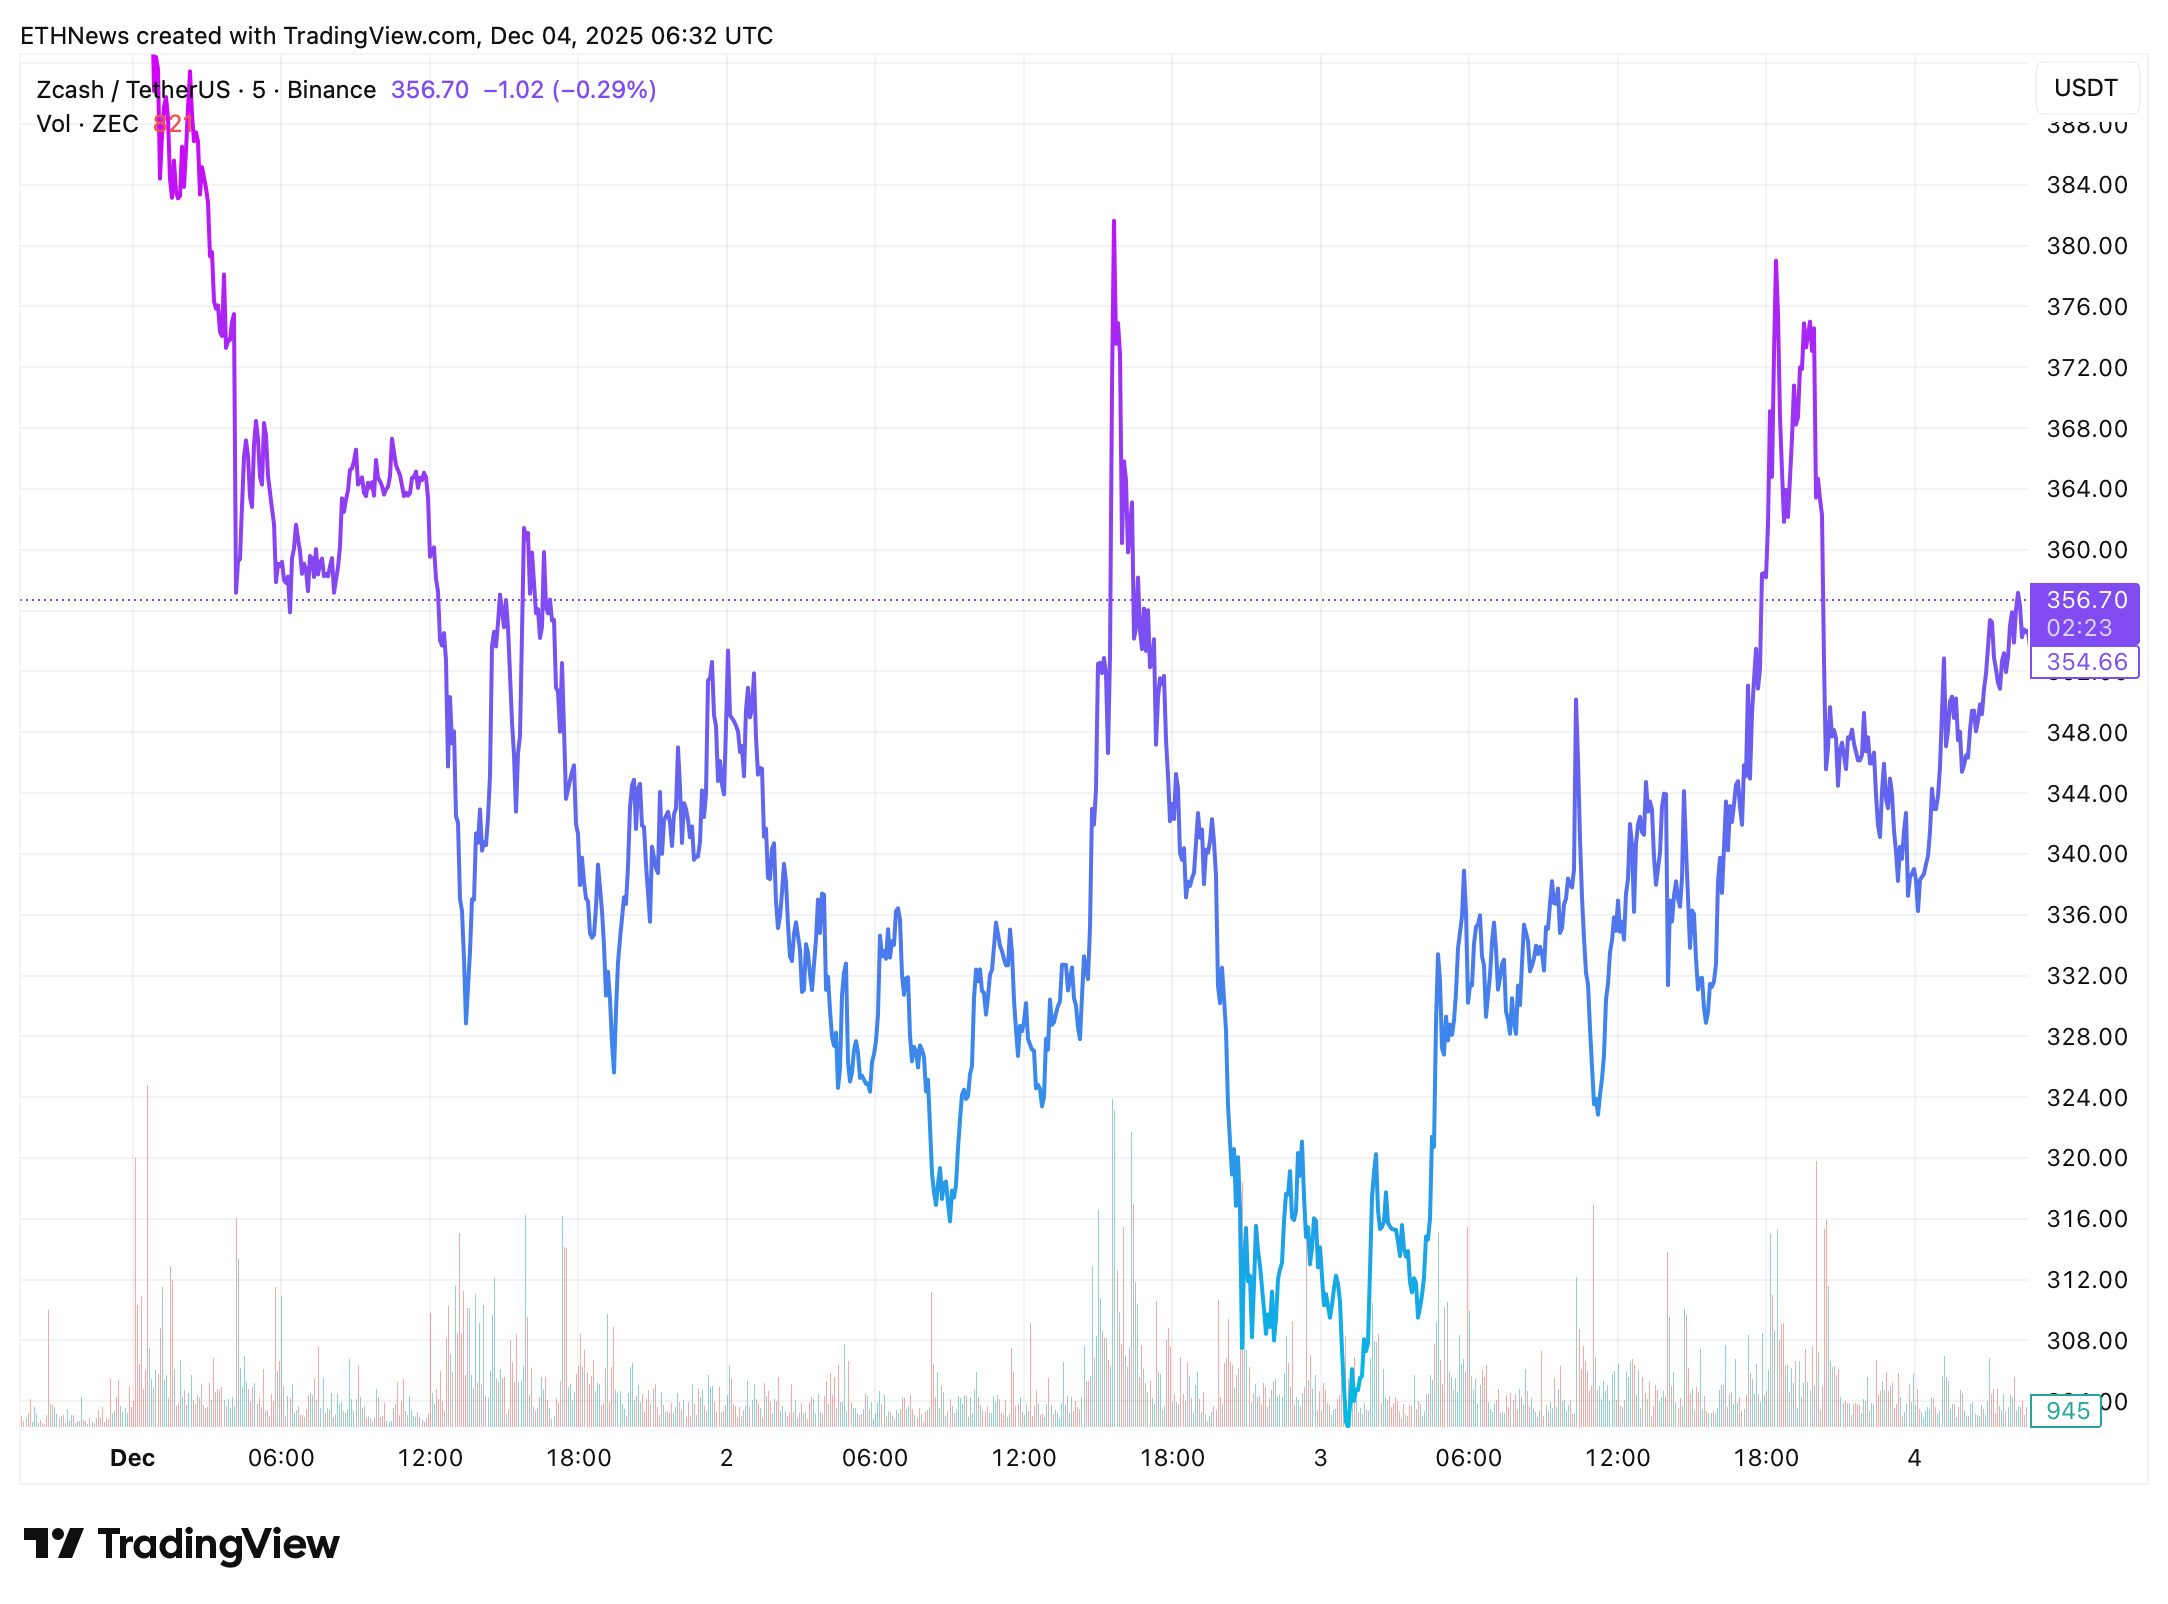Click the Zcash / TetherUS symbol title
Viewport: 2168px width, 1604px height.
point(133,90)
